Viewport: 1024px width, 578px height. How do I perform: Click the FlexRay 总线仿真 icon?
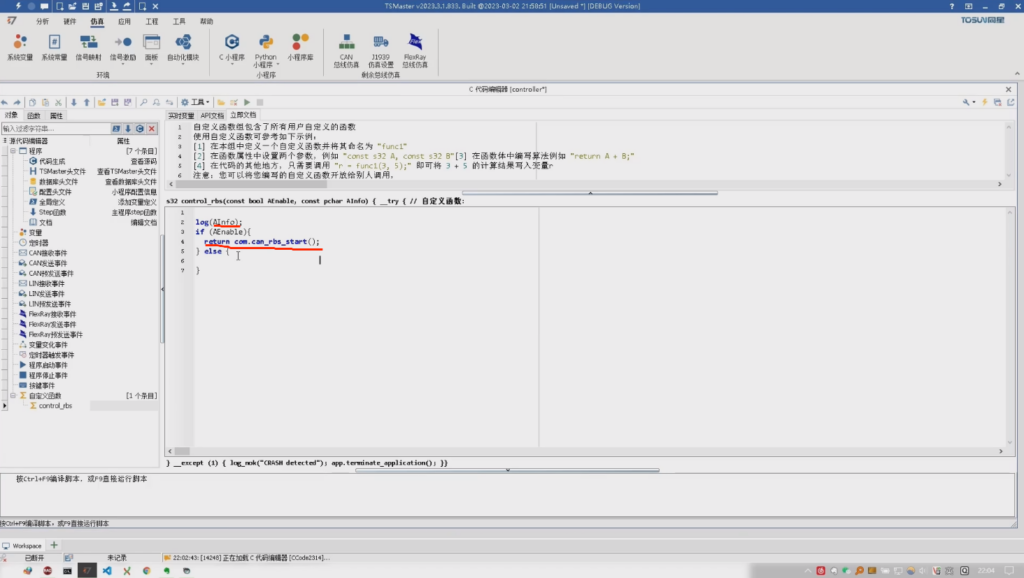(x=416, y=45)
